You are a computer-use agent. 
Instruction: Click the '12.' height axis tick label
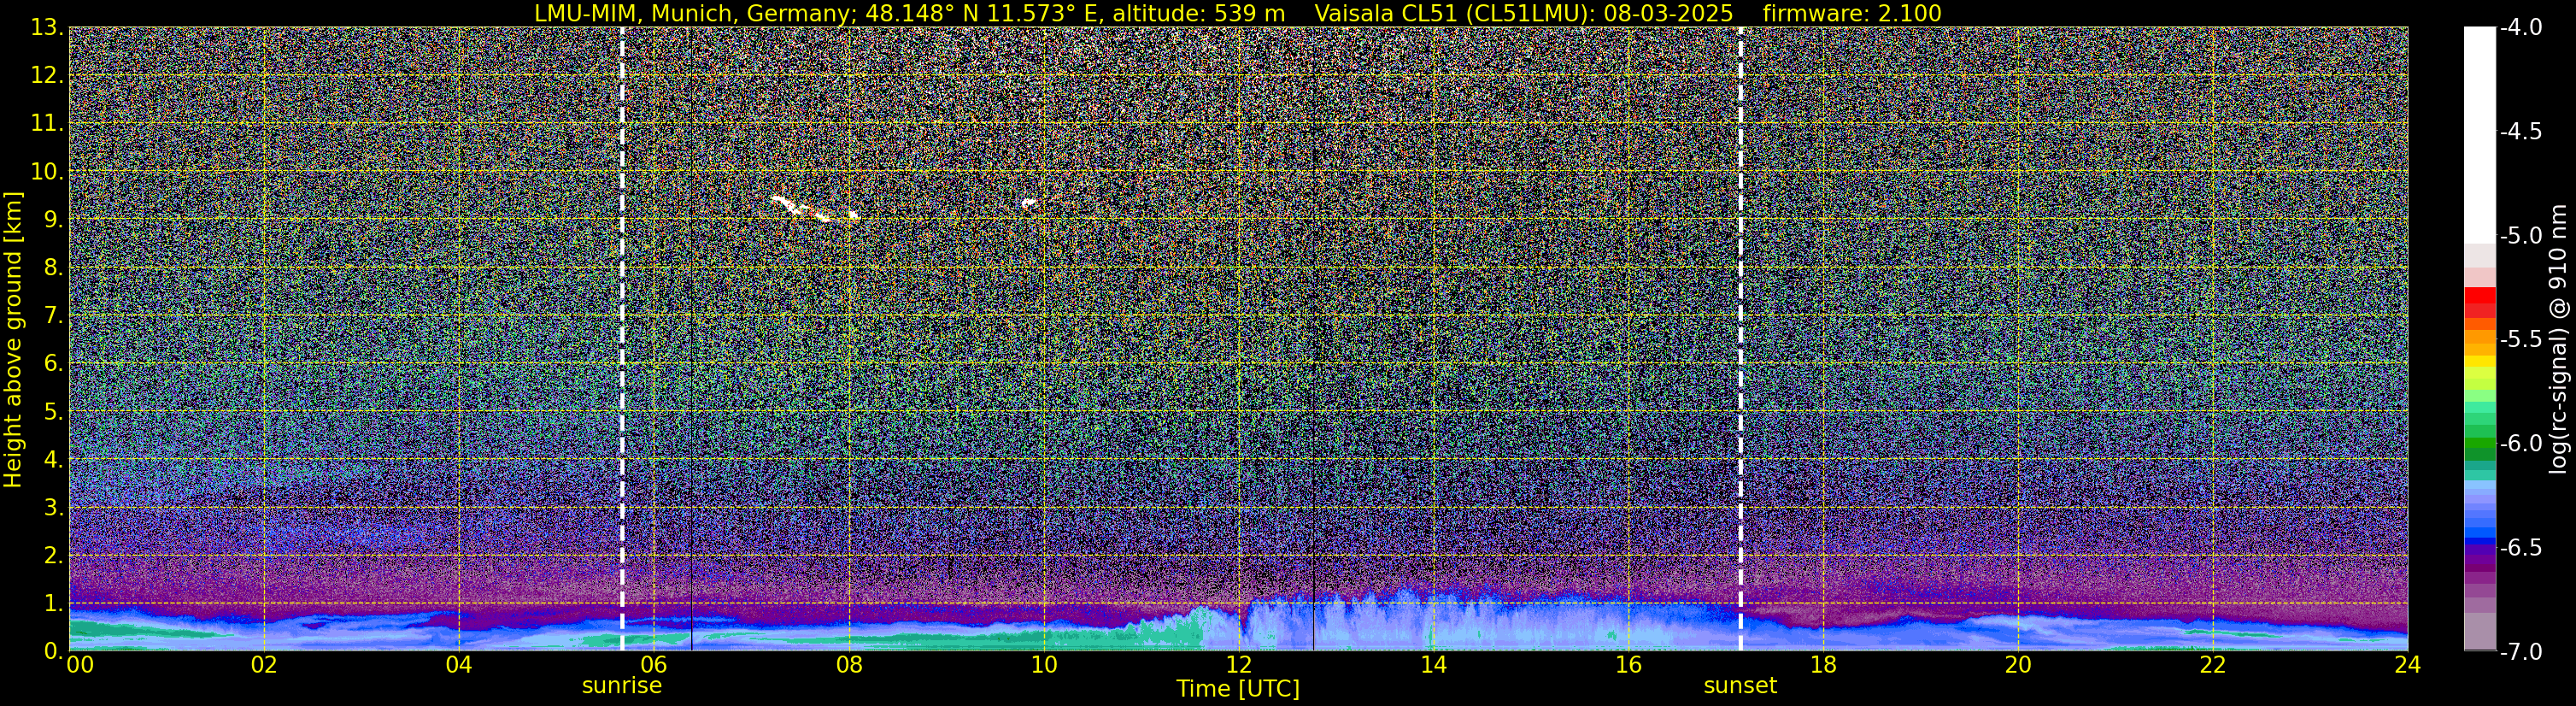click(47, 76)
